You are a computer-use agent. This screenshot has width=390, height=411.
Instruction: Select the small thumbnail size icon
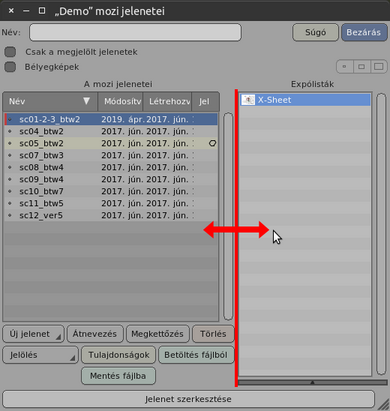pos(345,67)
